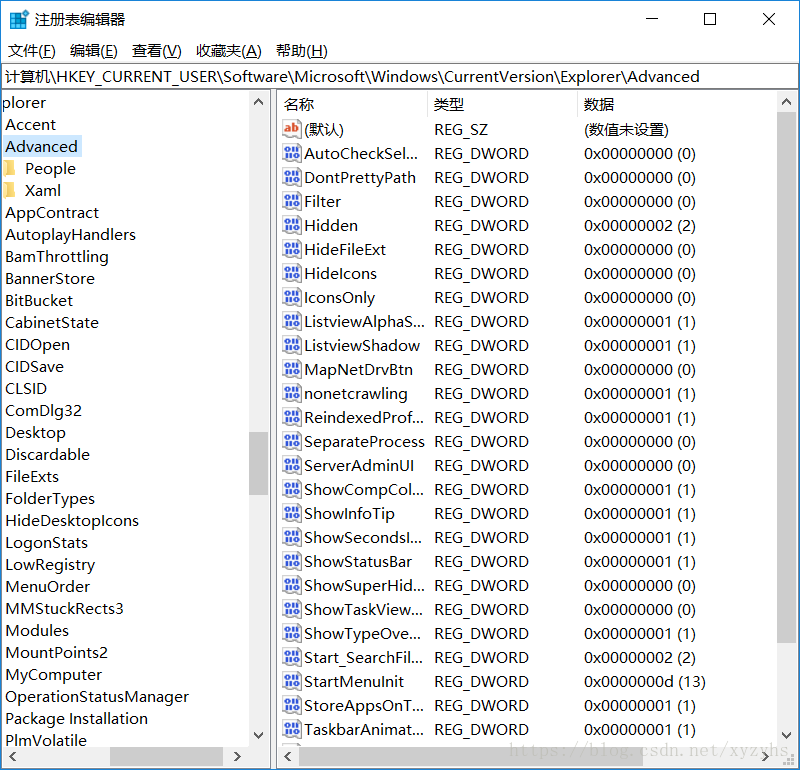Select the Advanced key in tree
Image resolution: width=800 pixels, height=770 pixels.
[42, 146]
